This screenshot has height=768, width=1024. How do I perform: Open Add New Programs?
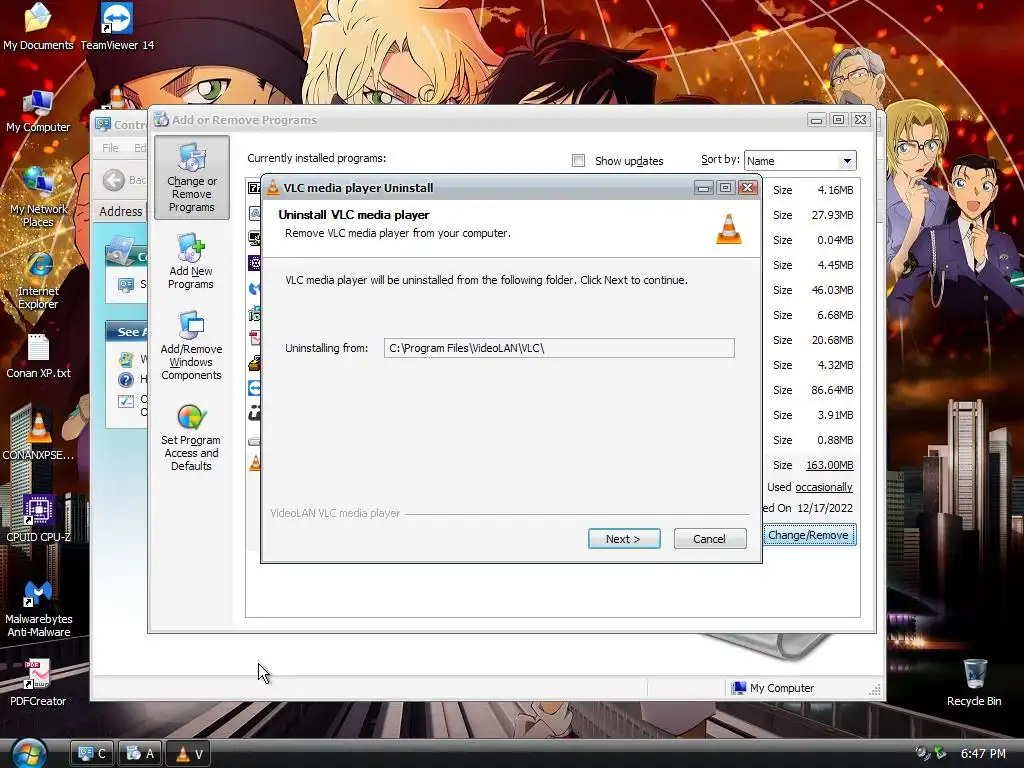pos(191,262)
